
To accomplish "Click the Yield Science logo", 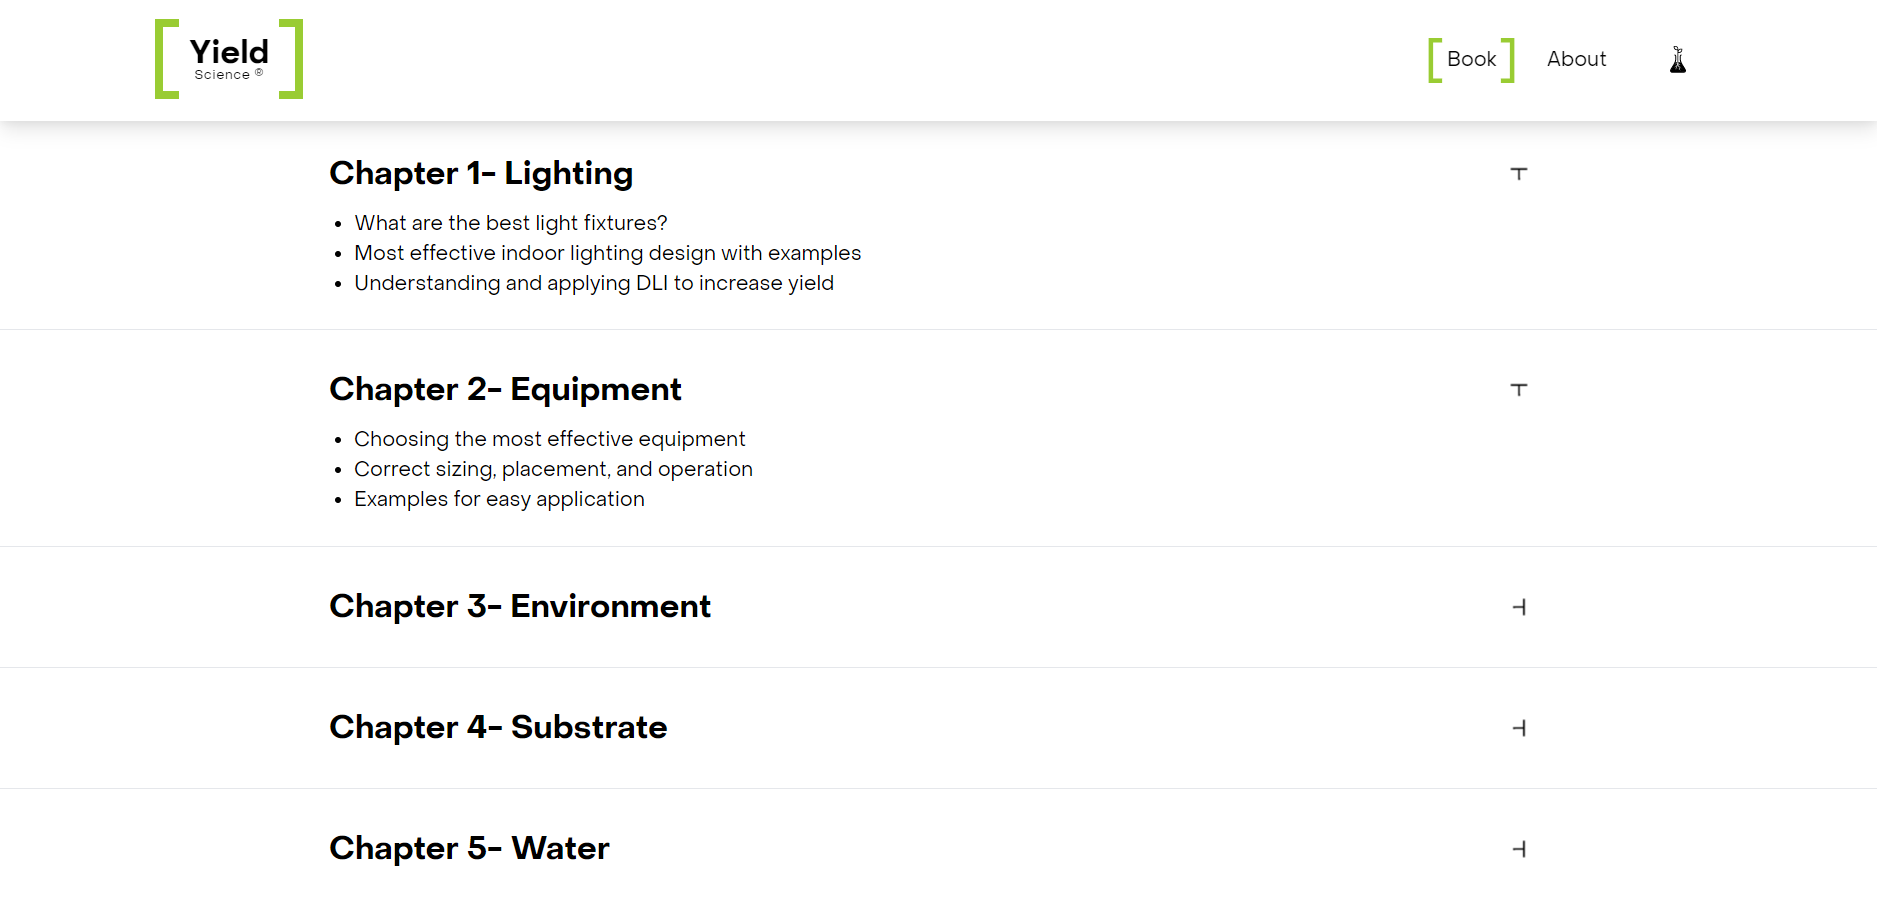I will click(229, 59).
